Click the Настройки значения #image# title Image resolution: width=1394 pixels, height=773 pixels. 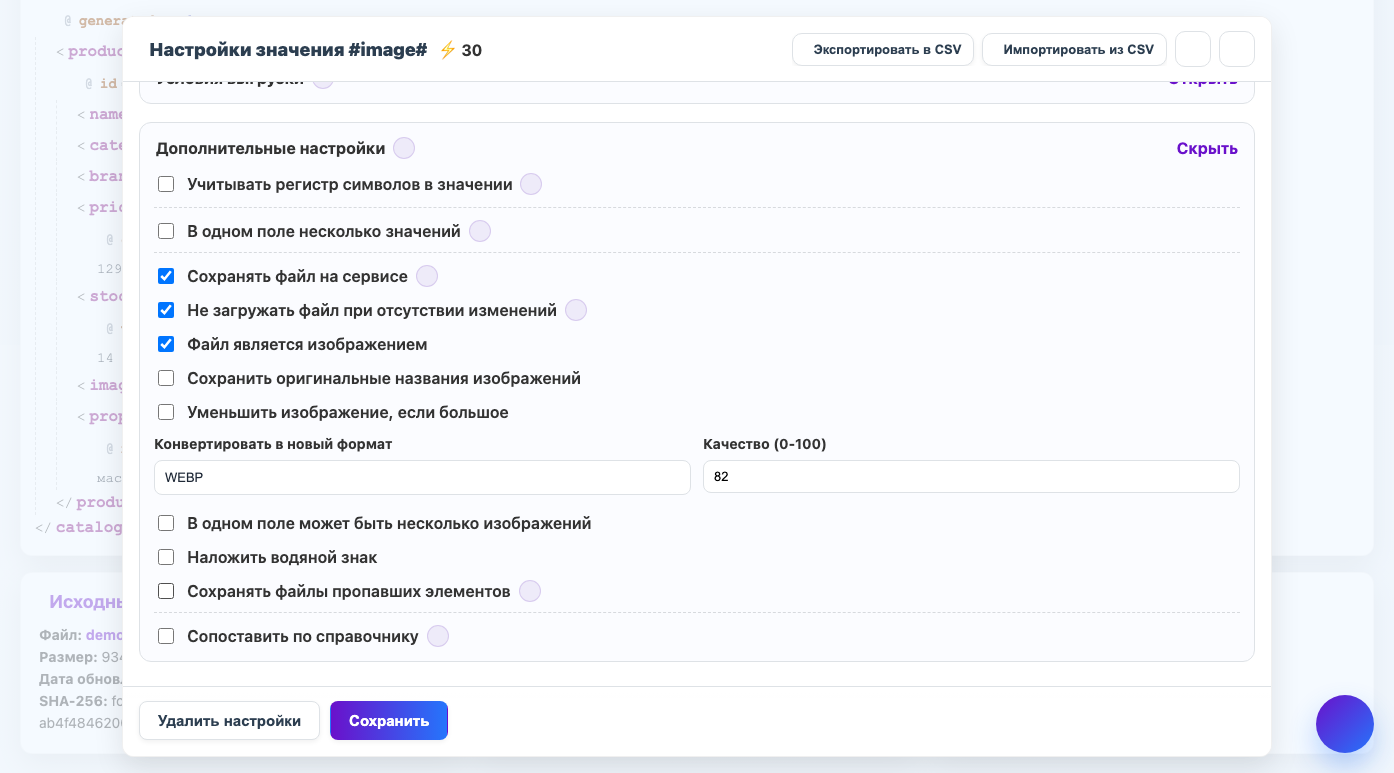coord(288,50)
